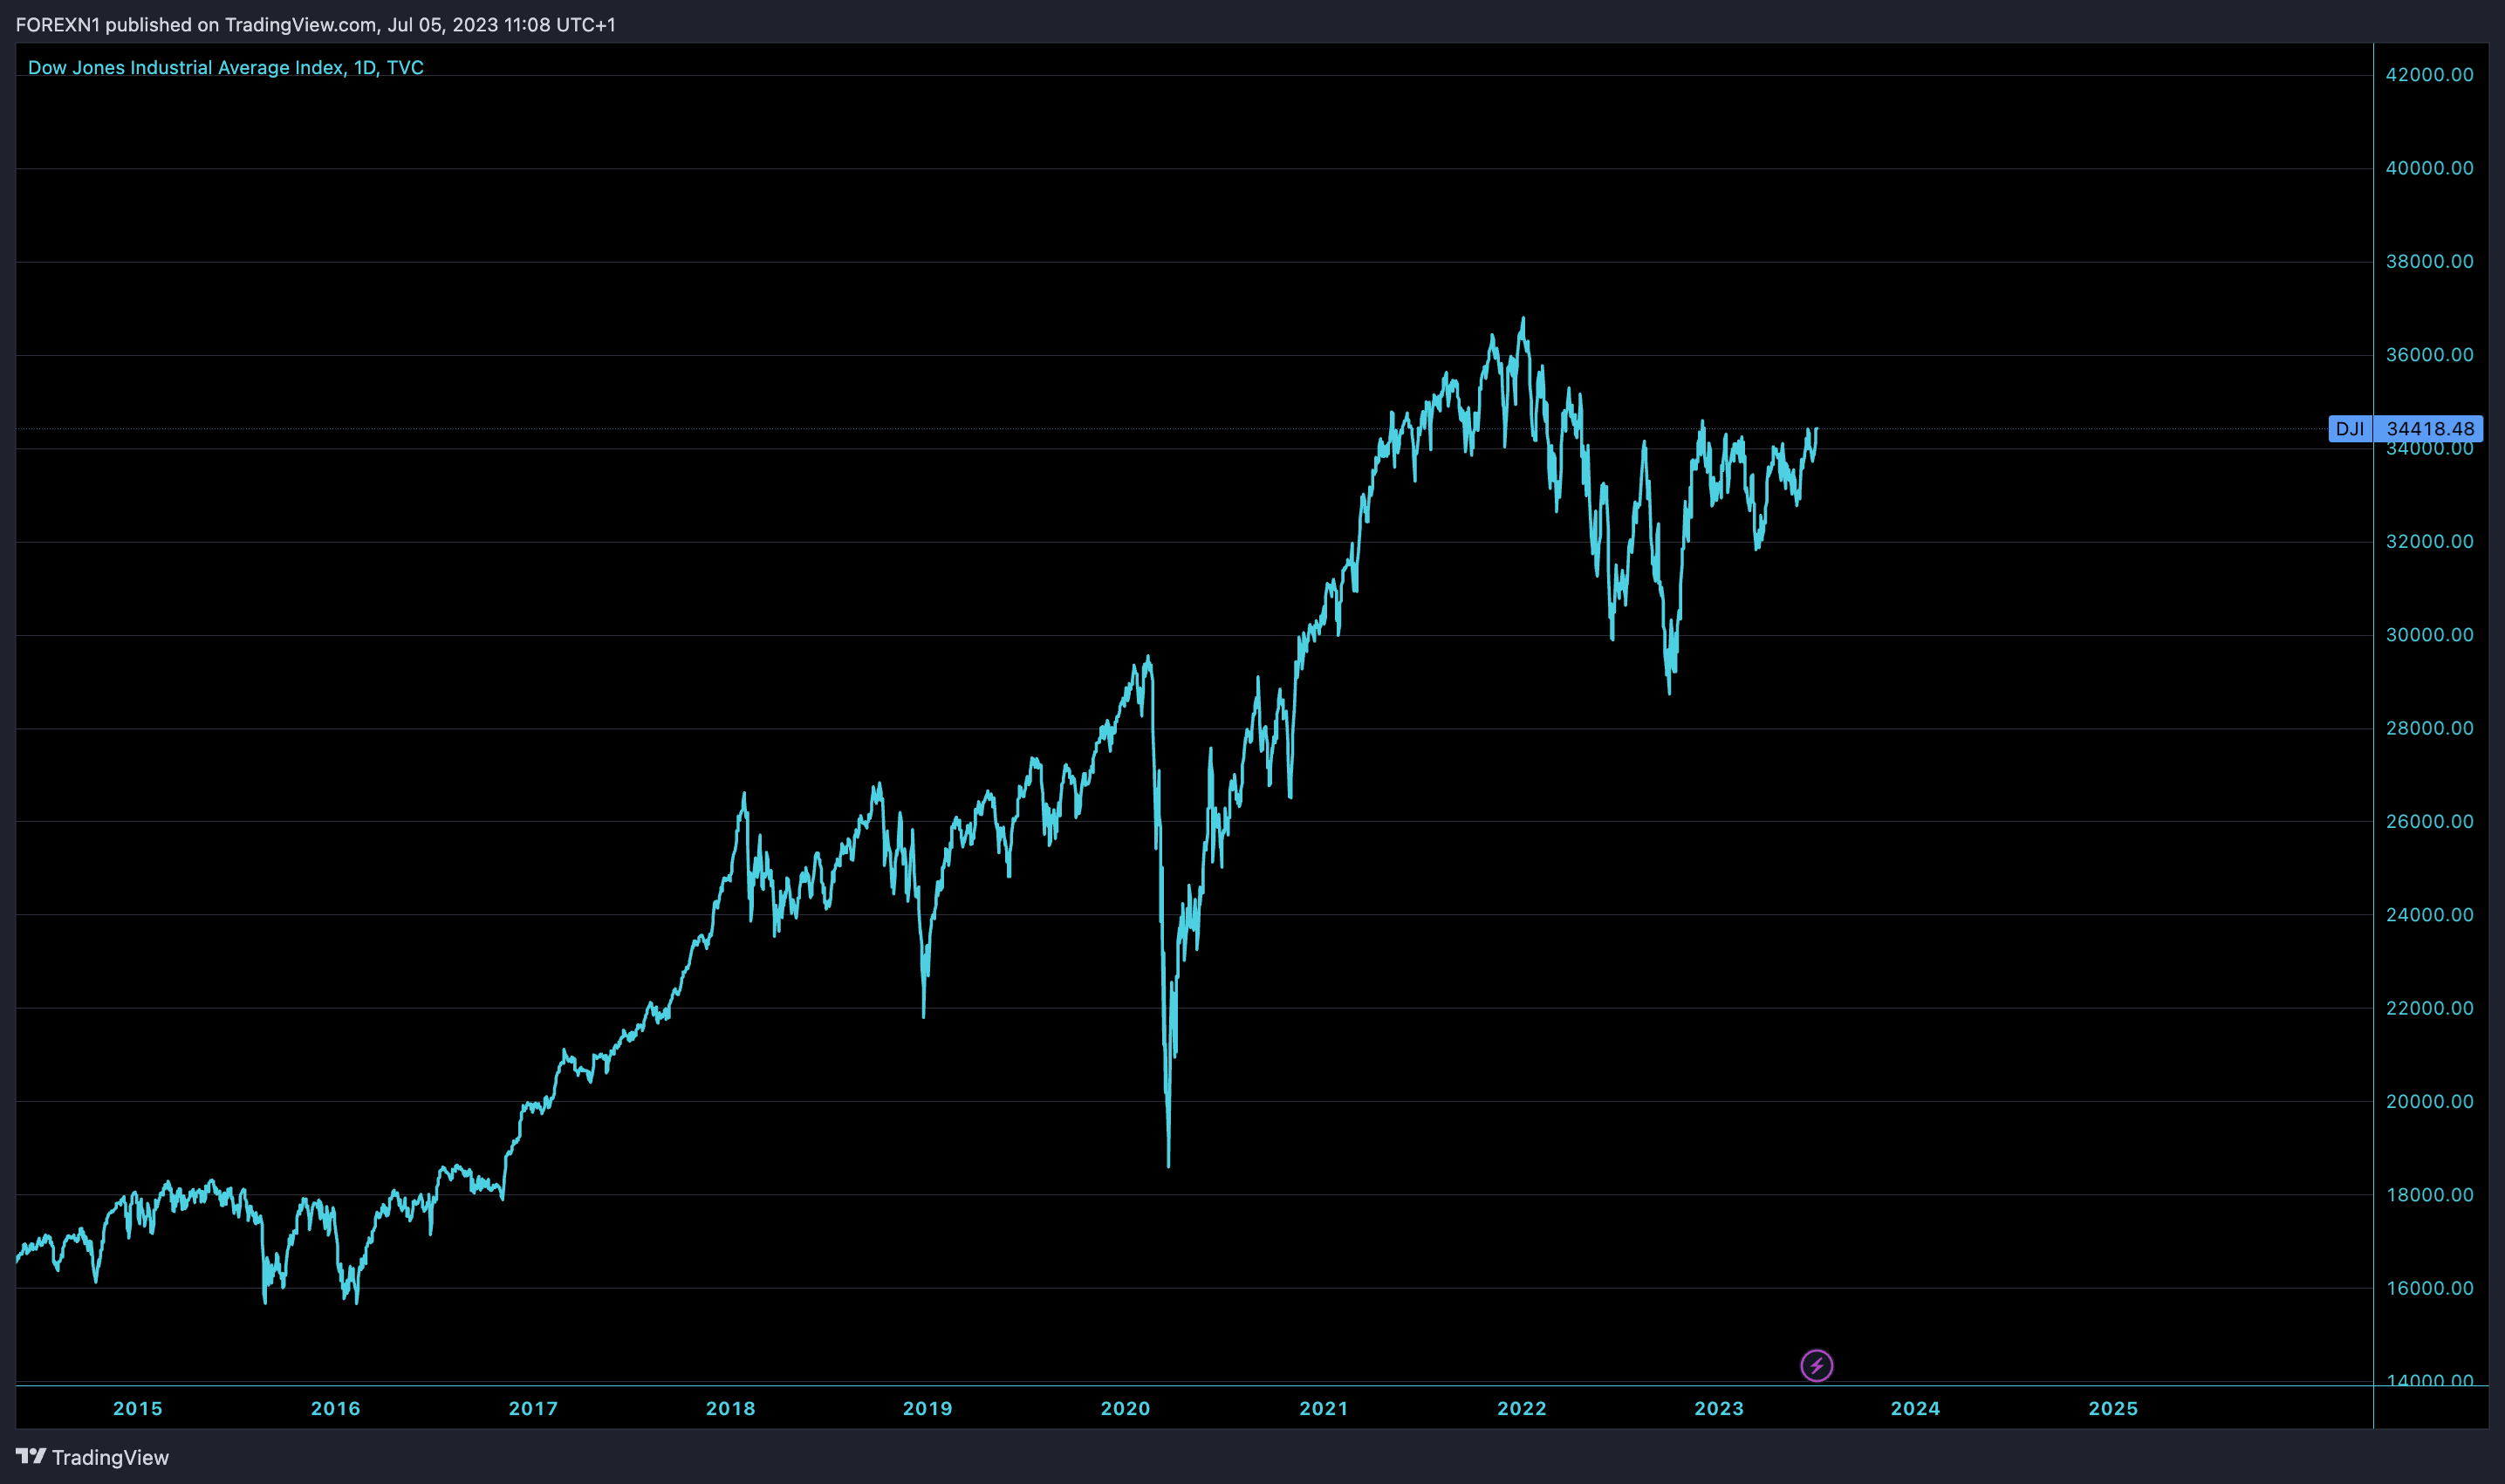Click the 30000.00 price axis label
This screenshot has width=2505, height=1484.
click(2430, 635)
